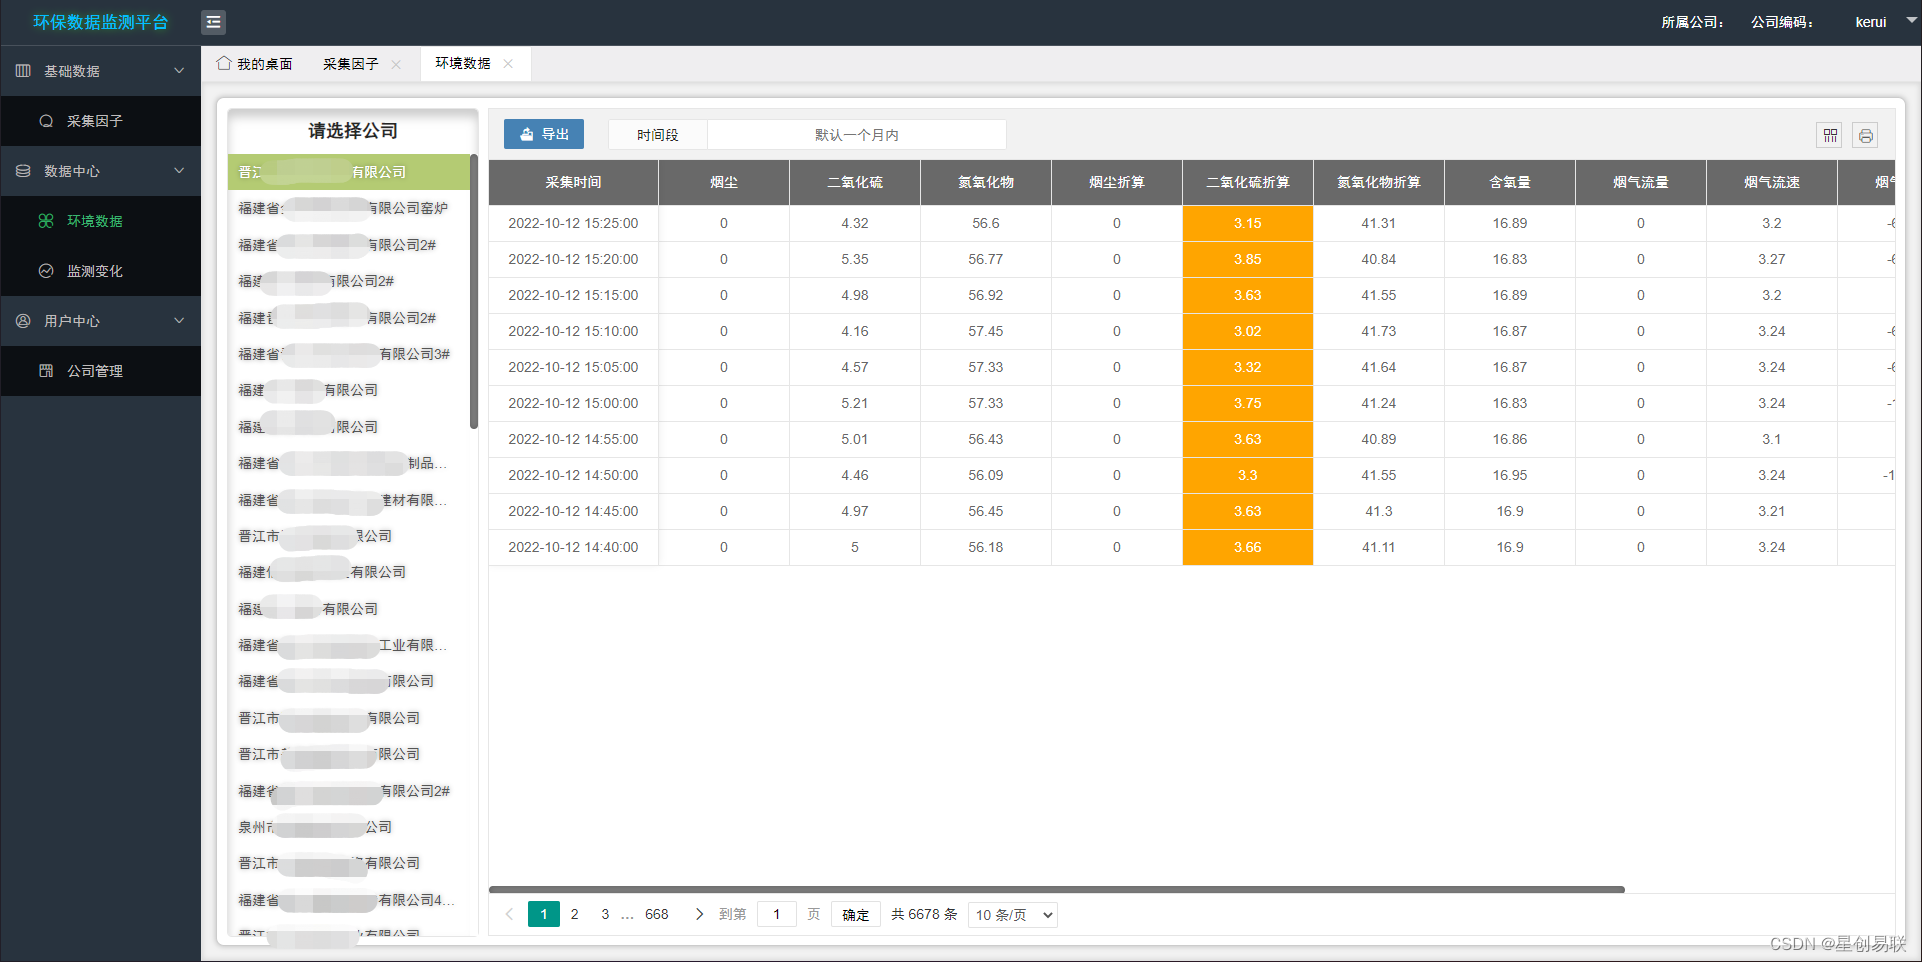Collapse the 基础数据 menu chevron

(179, 71)
